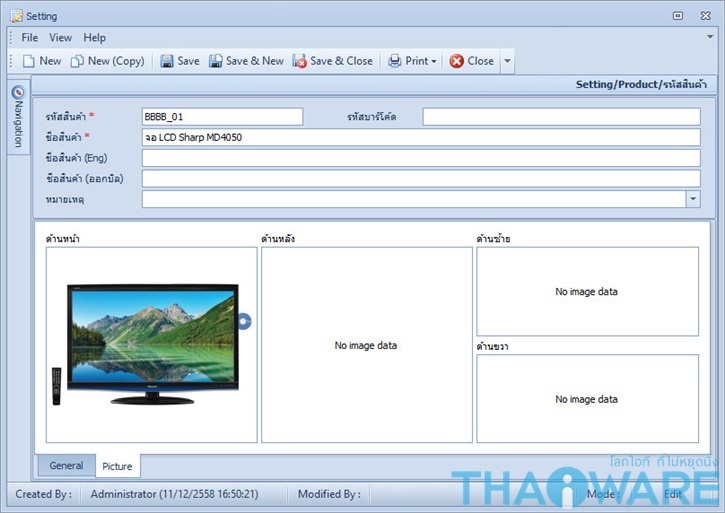Image resolution: width=725 pixels, height=513 pixels.
Task: Click the ชื่อสินค้า (ออกบิล) input field
Action: [x=421, y=179]
